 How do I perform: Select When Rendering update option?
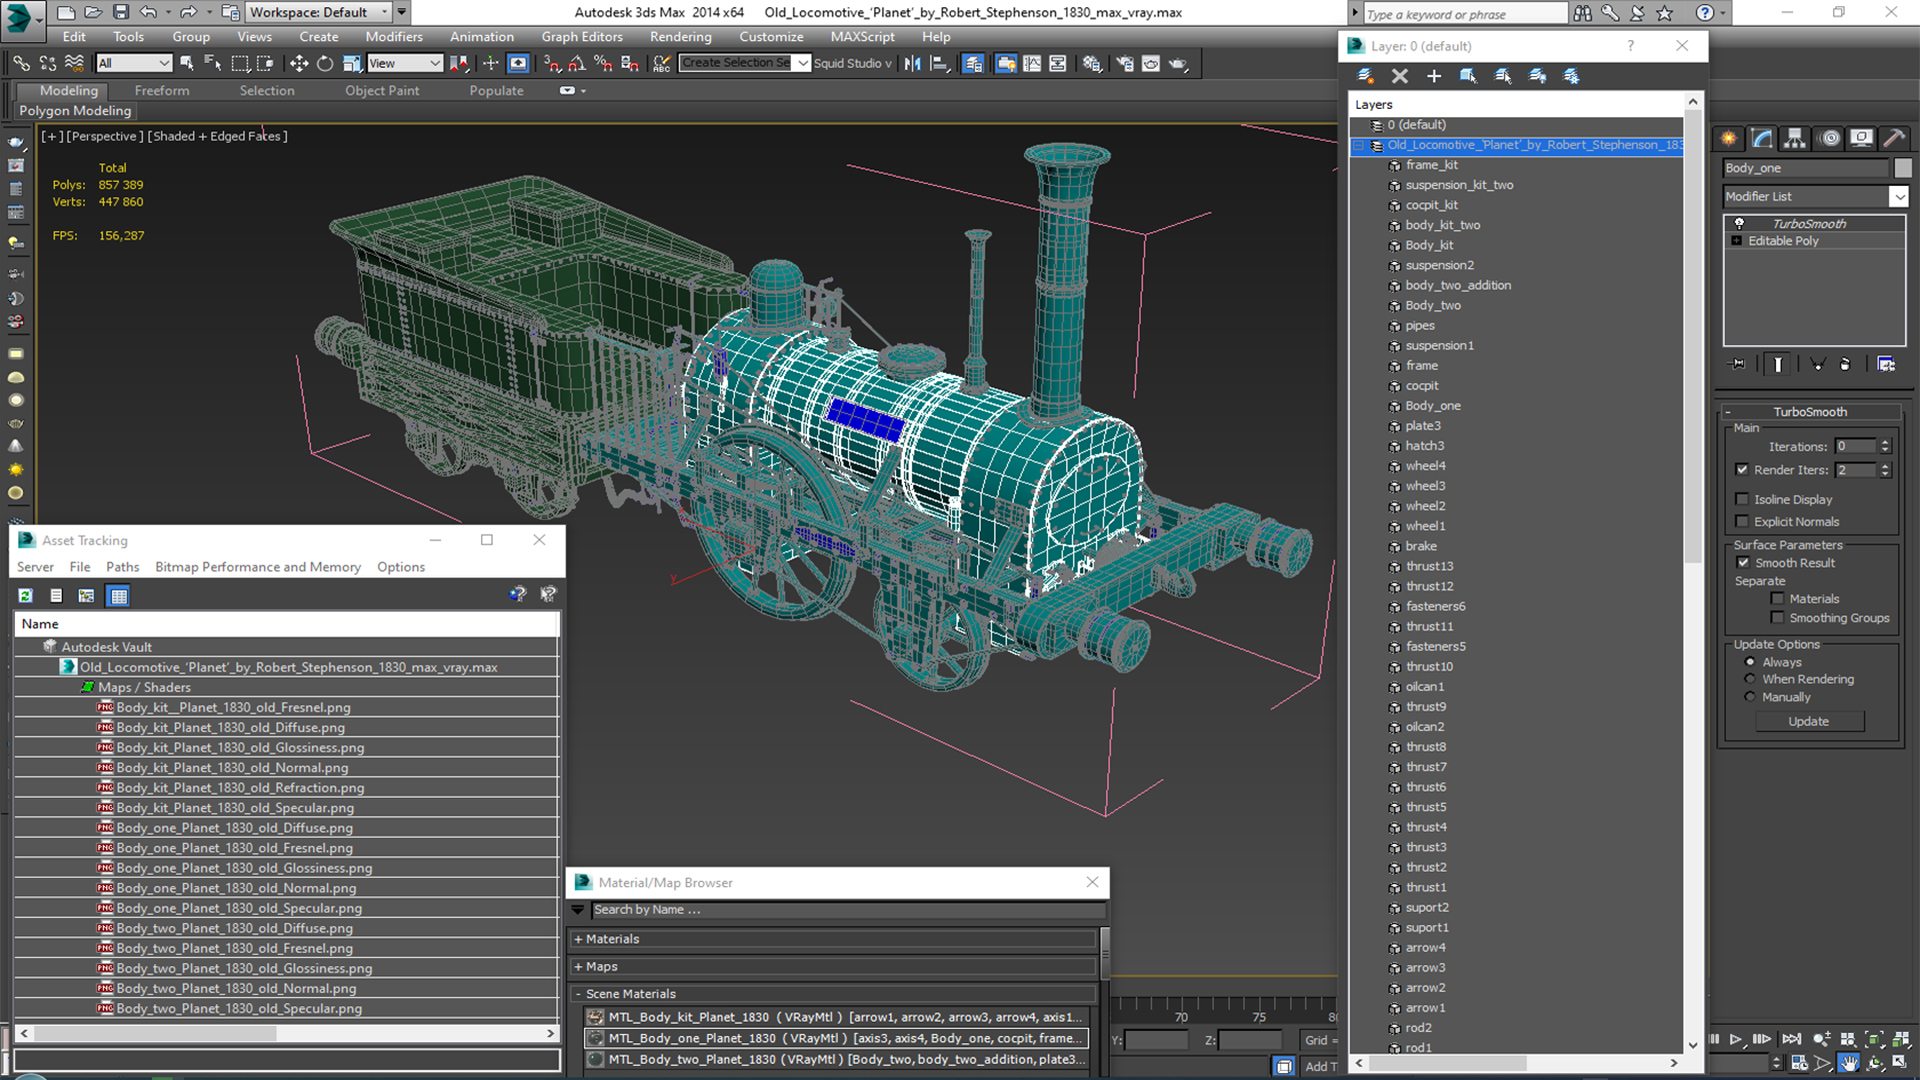pyautogui.click(x=1750, y=679)
